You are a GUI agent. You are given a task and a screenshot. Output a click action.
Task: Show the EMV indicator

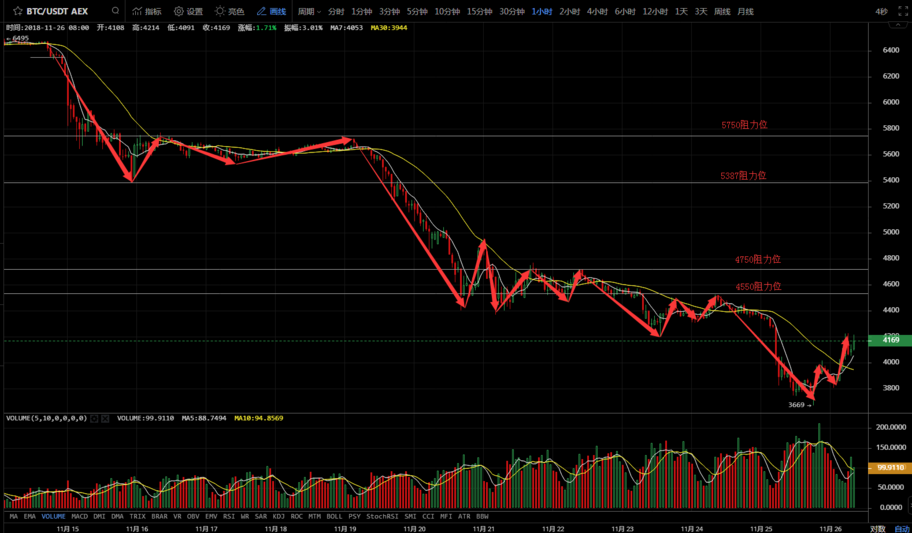point(211,516)
